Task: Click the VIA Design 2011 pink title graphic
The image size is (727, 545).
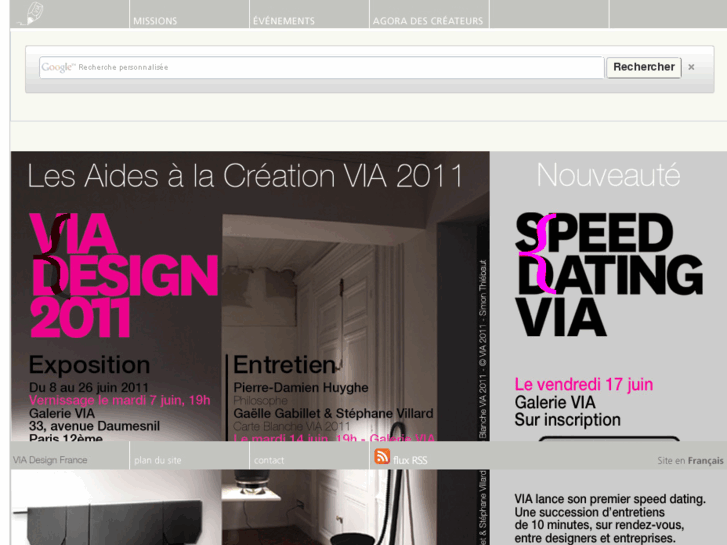Action: pyautogui.click(x=123, y=275)
